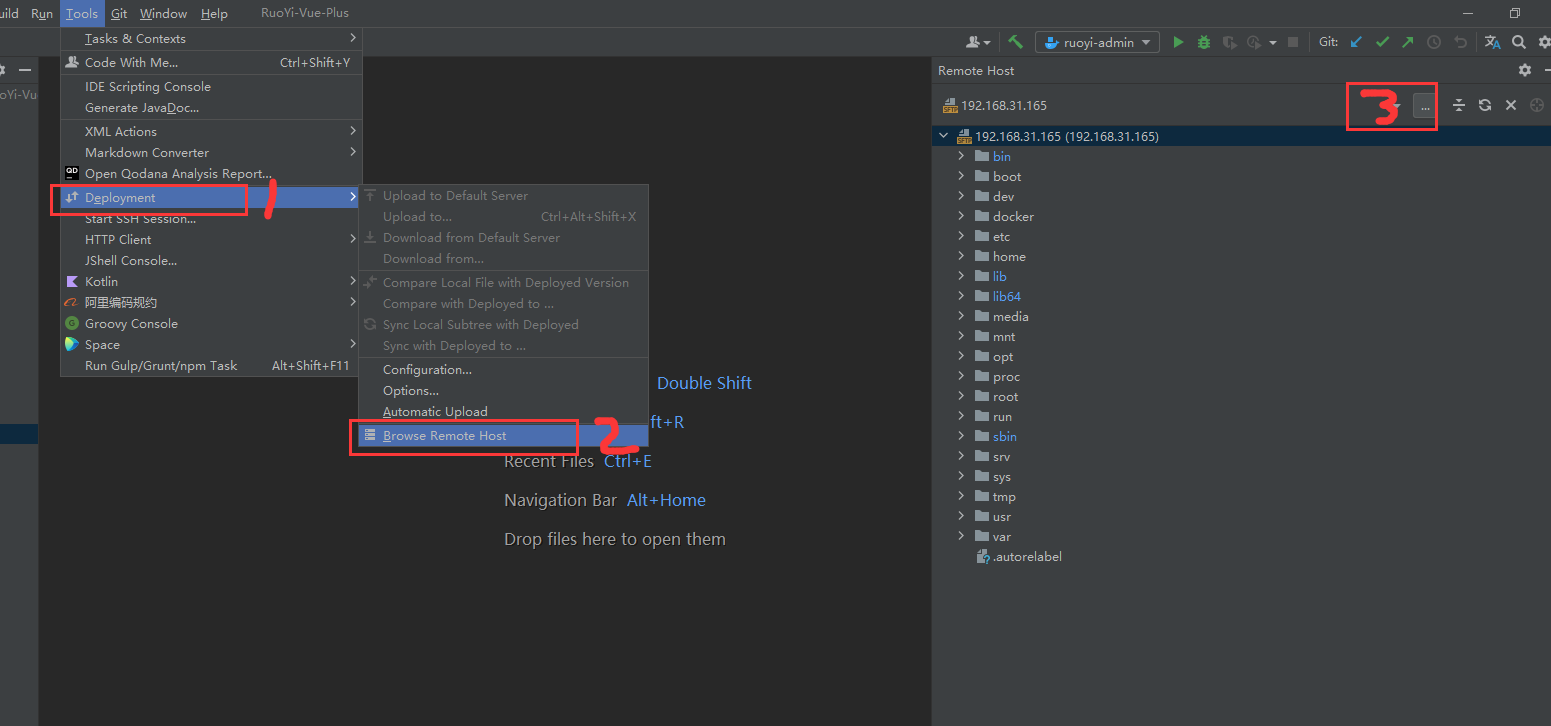Viewport: 1551px width, 726px height.
Task: Launch JShell Console from menu
Action: (x=210, y=260)
